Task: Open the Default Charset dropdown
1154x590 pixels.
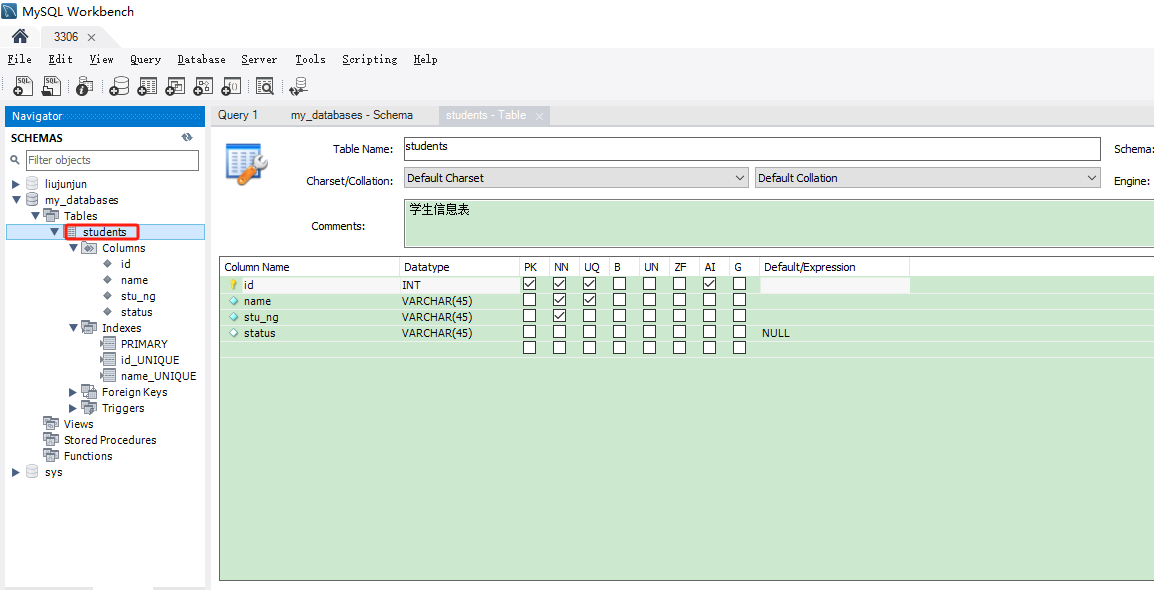Action: click(x=576, y=178)
